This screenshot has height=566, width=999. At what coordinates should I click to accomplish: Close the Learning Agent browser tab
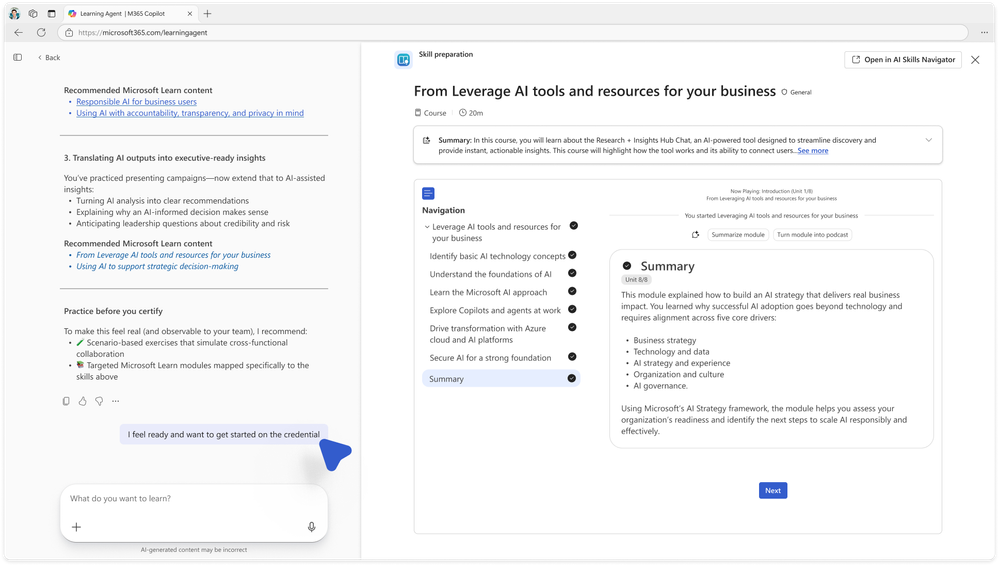click(x=190, y=13)
